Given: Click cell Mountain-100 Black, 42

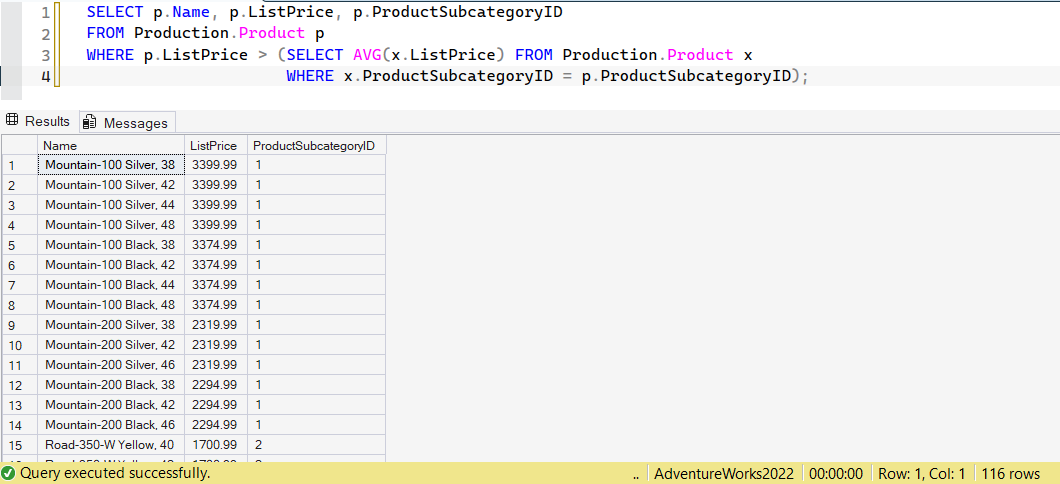Looking at the screenshot, I should coord(112,264).
